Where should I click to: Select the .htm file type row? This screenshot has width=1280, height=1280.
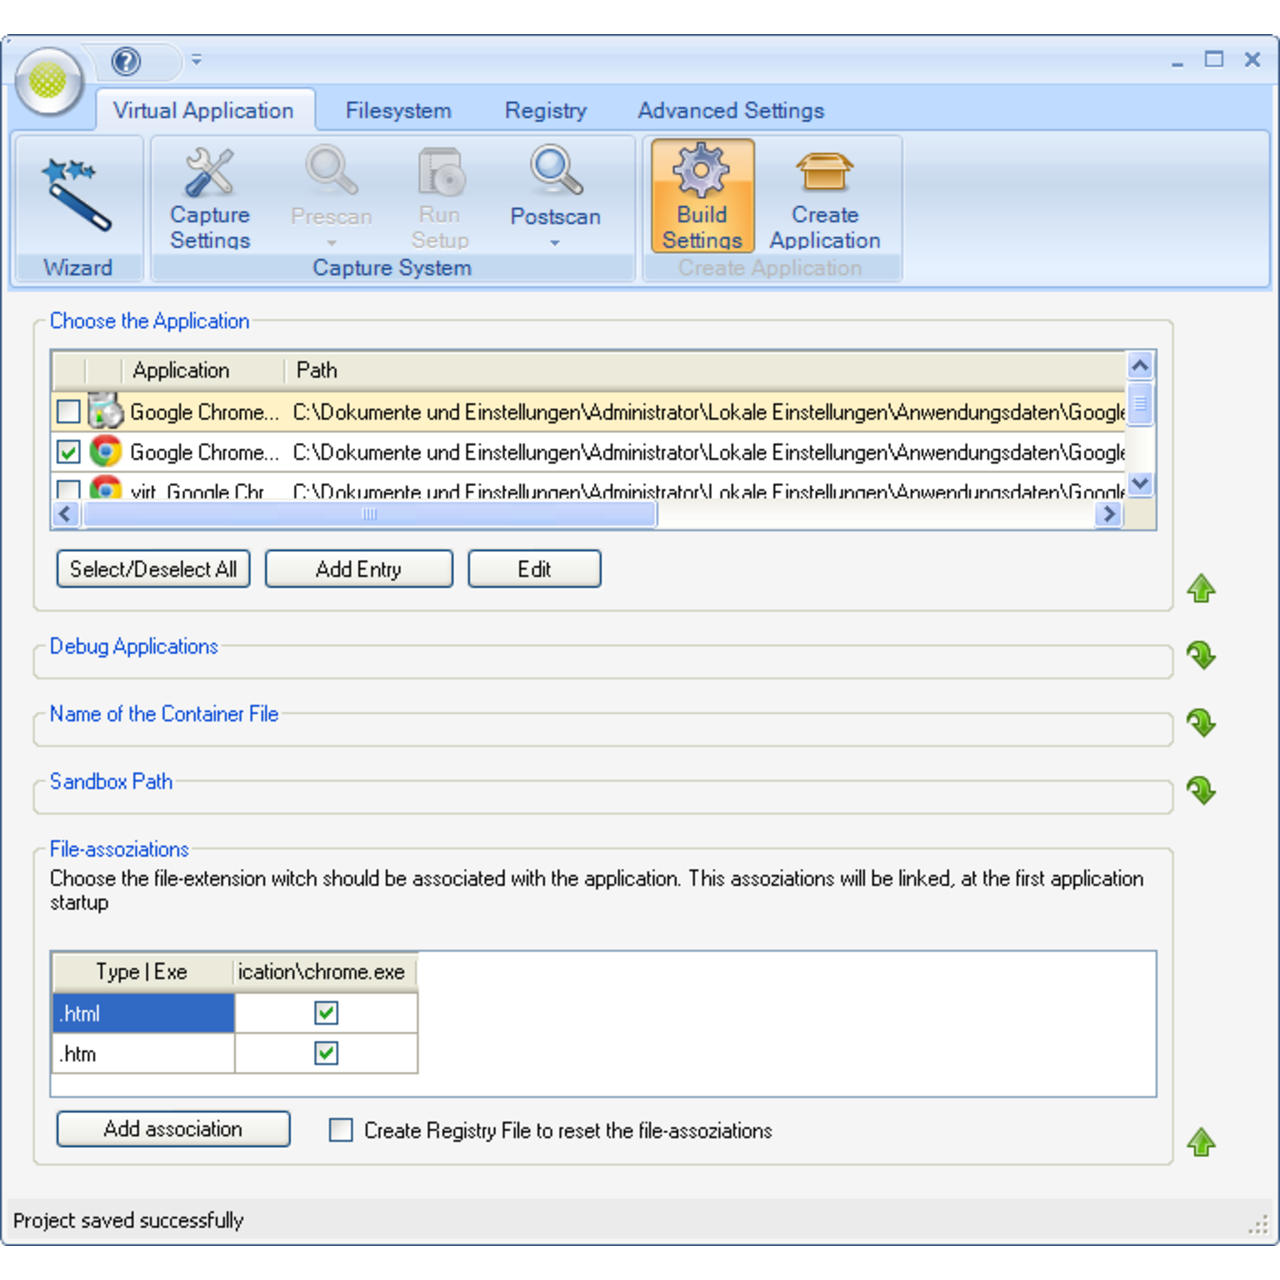point(143,1054)
